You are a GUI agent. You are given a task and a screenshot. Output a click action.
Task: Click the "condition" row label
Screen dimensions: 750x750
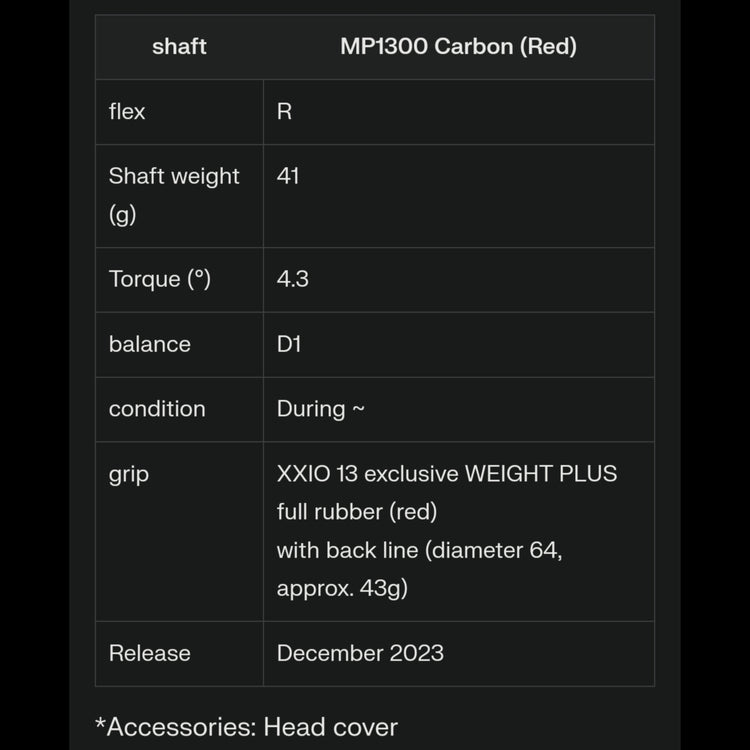(157, 409)
